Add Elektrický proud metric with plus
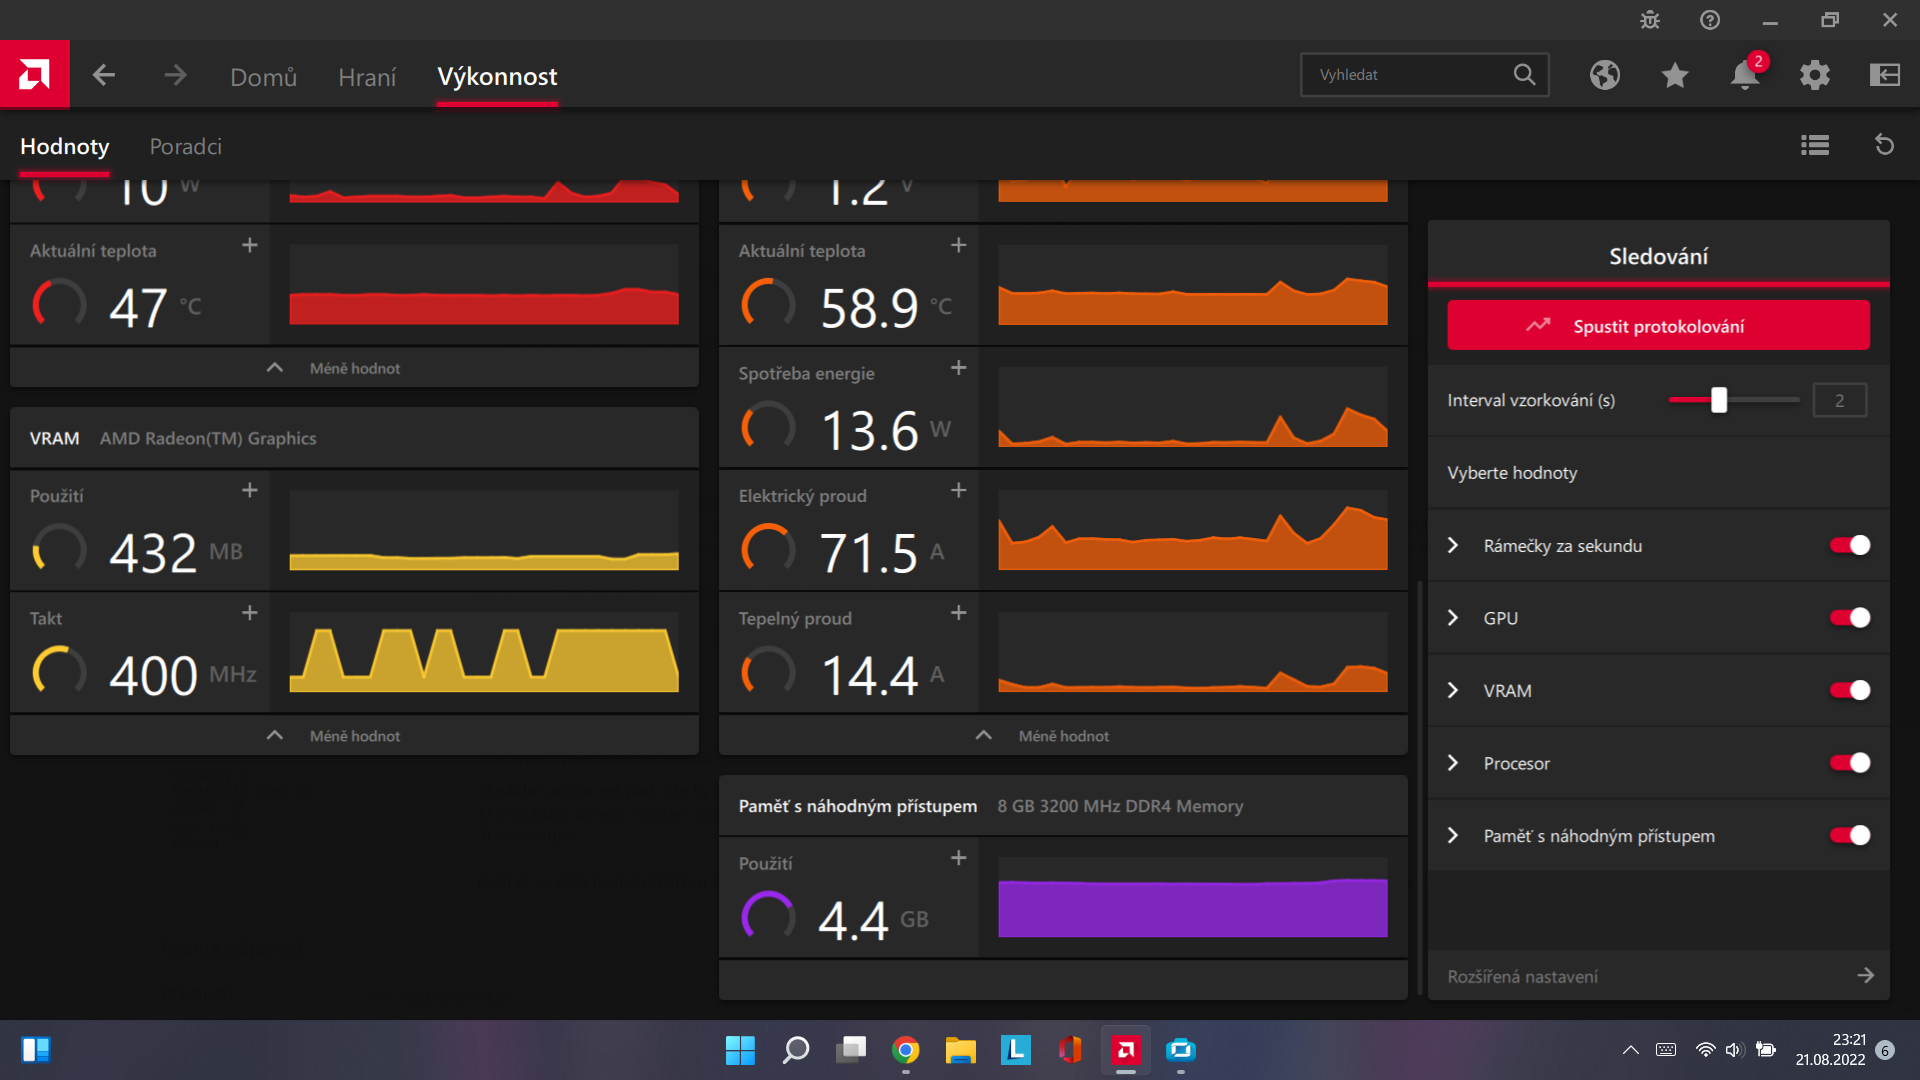1920x1080 pixels. click(958, 490)
